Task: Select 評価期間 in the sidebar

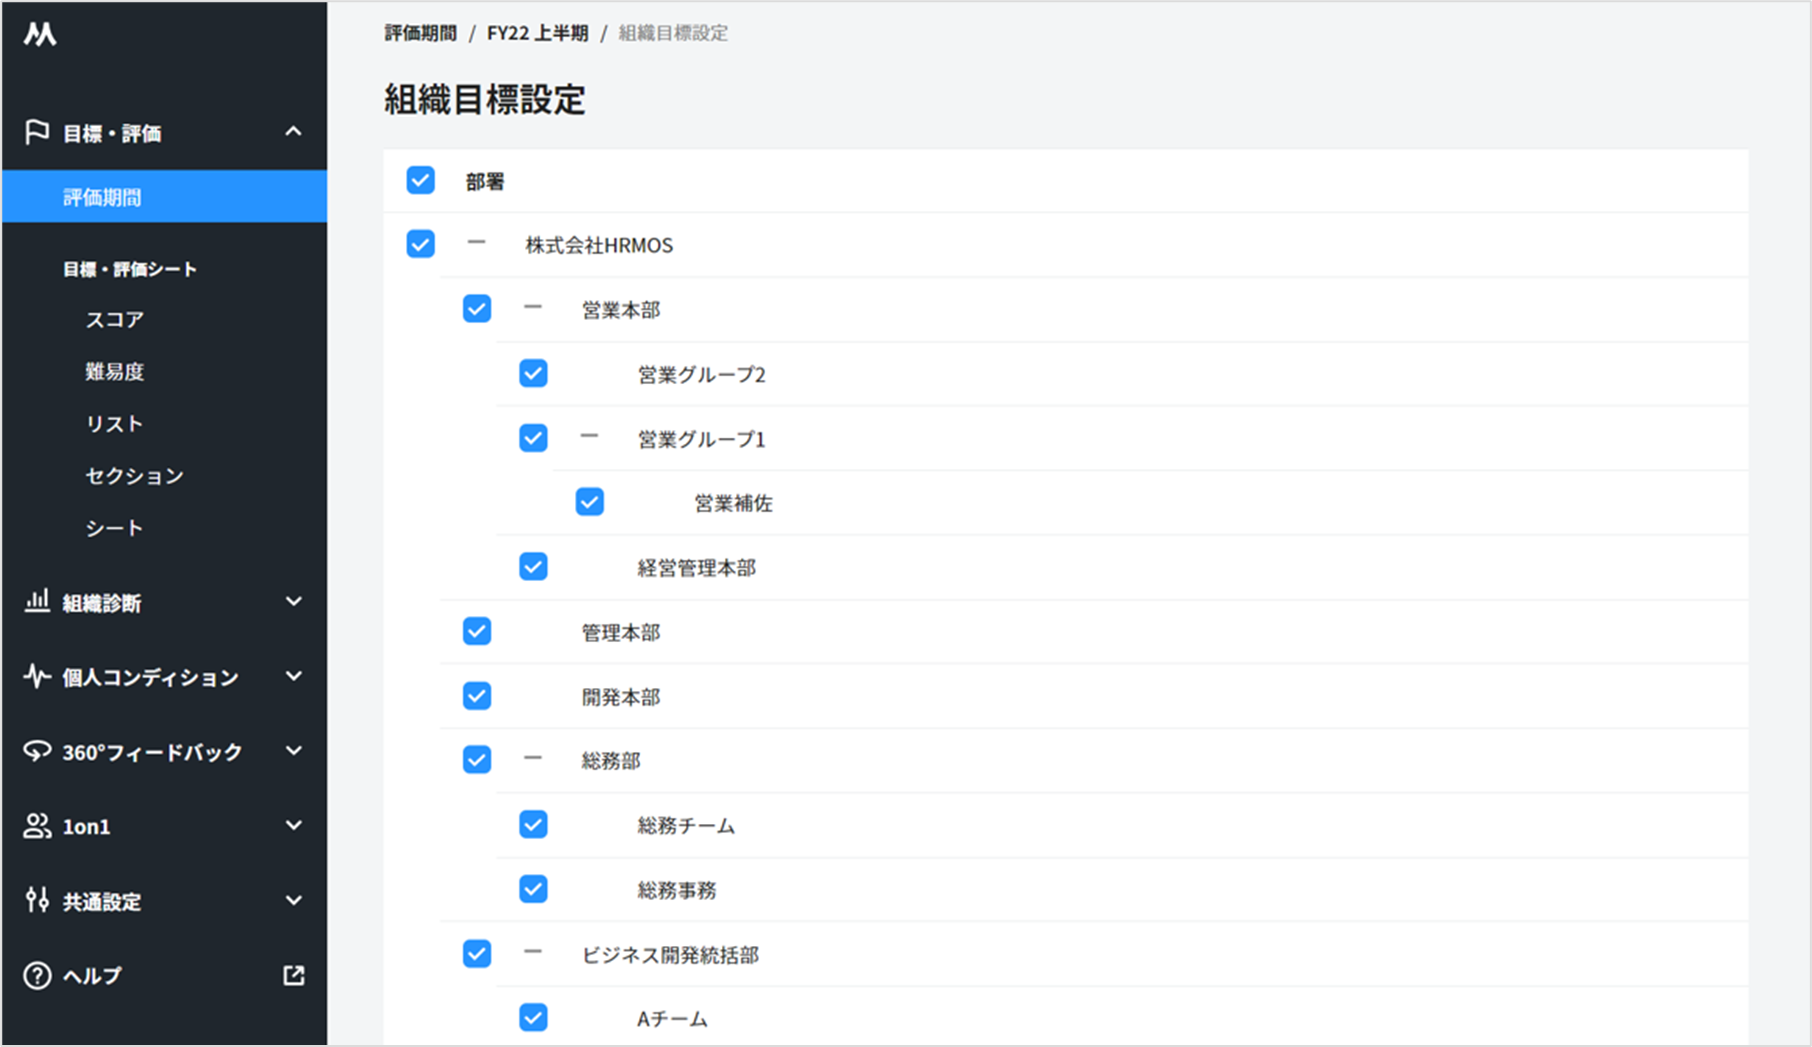Action: pos(102,197)
